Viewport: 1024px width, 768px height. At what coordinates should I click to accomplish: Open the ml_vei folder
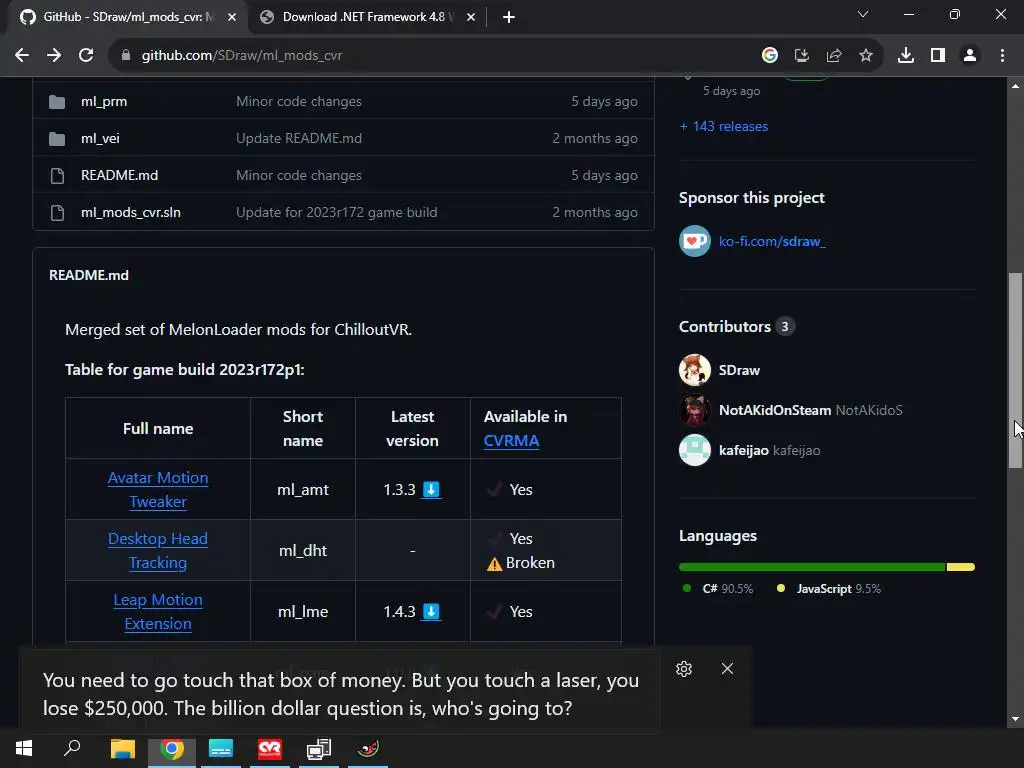point(100,138)
